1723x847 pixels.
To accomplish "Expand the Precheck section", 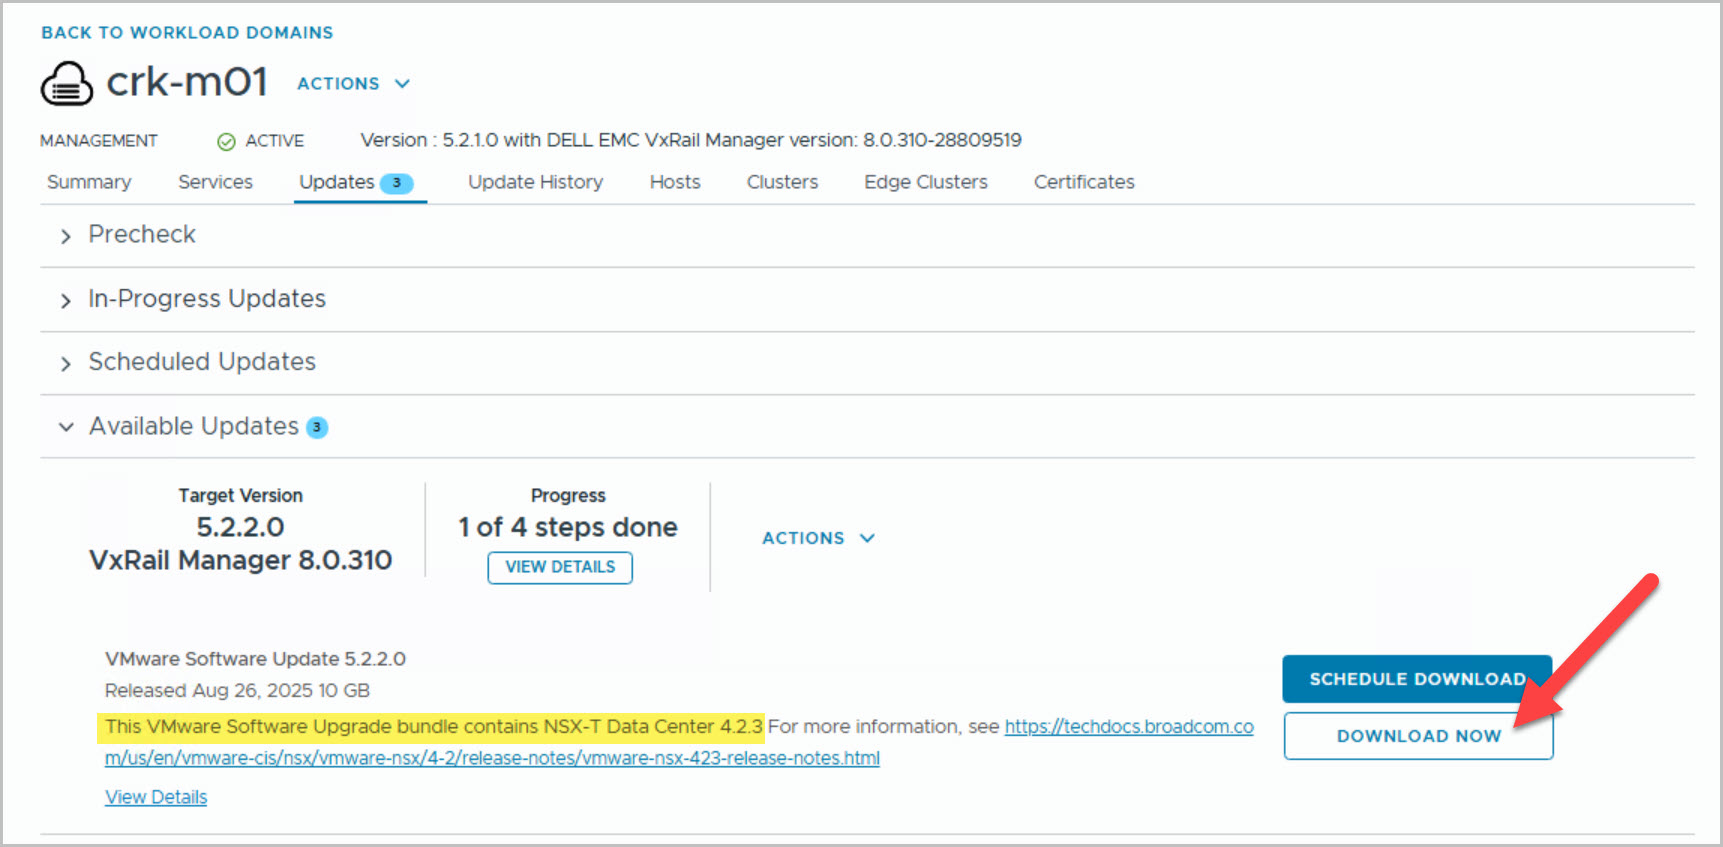I will point(66,237).
